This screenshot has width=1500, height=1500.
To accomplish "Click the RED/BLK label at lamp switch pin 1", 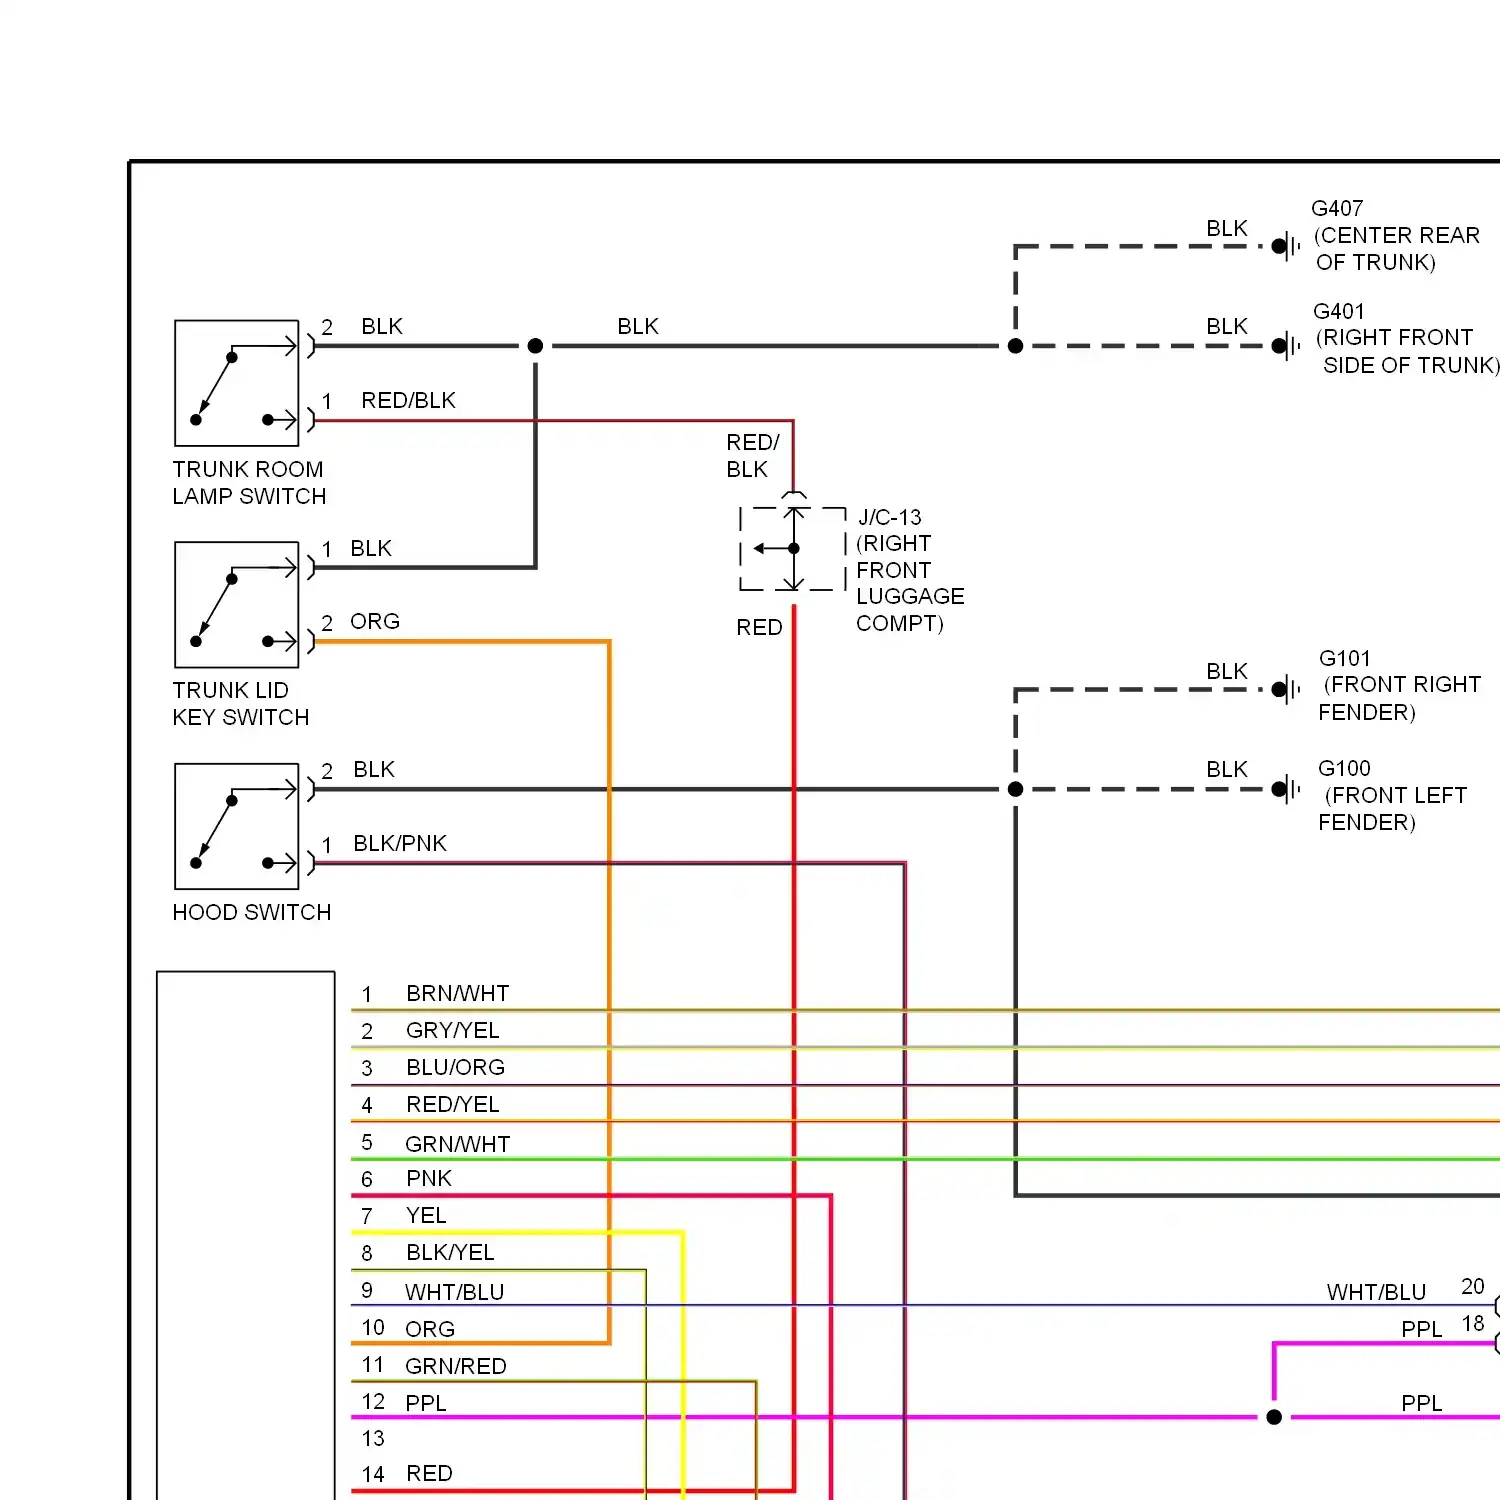I will 408,400.
